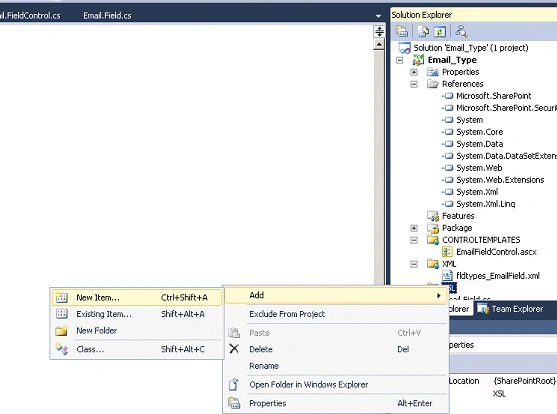This screenshot has height=414, width=557.
Task: Click the Properties toolbar icon in Solution Explorer
Action: pos(402,32)
